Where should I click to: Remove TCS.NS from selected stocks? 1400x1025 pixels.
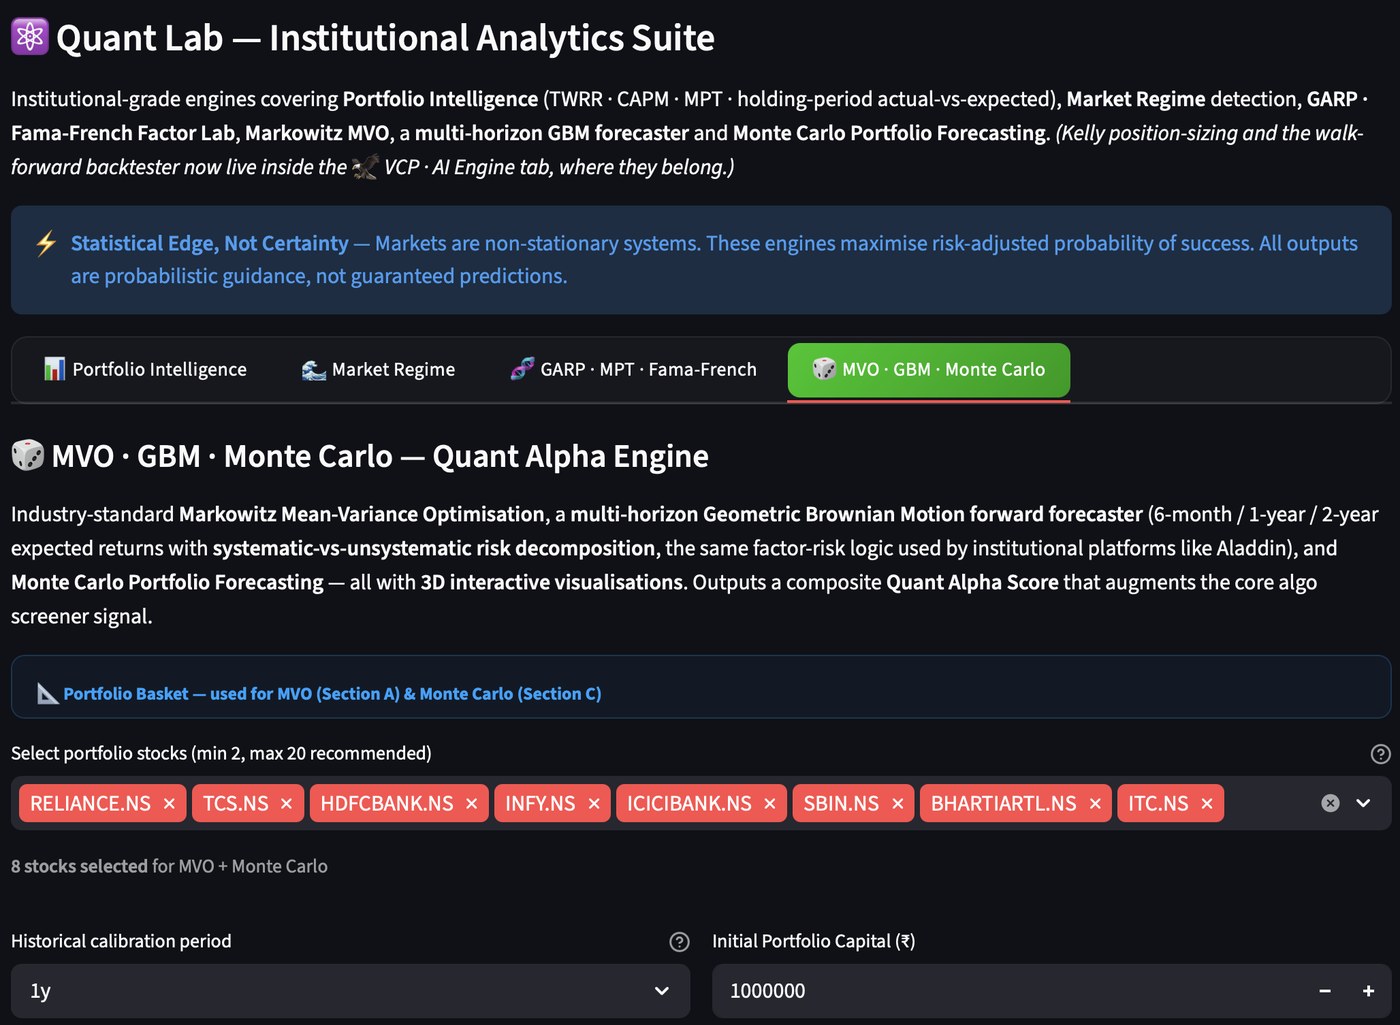(x=286, y=804)
